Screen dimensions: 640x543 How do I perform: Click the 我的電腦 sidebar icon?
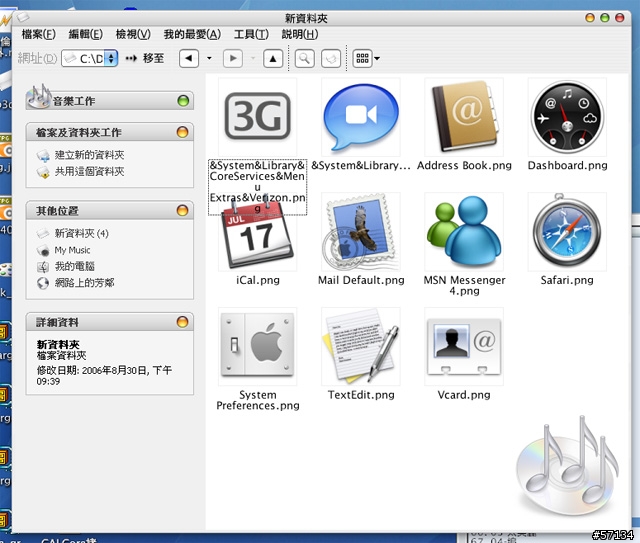click(x=43, y=267)
